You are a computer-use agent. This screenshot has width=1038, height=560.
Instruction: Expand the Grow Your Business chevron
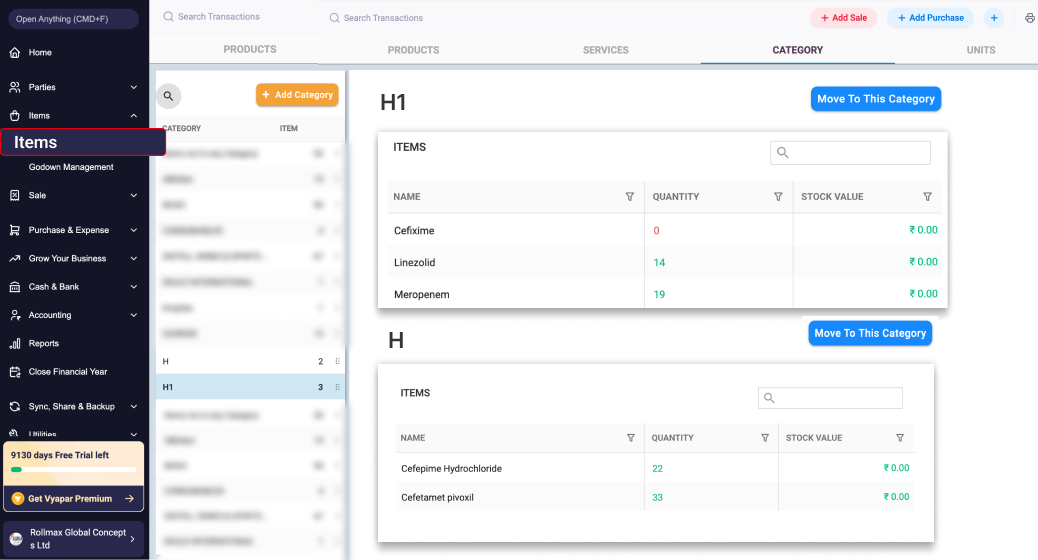[134, 259]
